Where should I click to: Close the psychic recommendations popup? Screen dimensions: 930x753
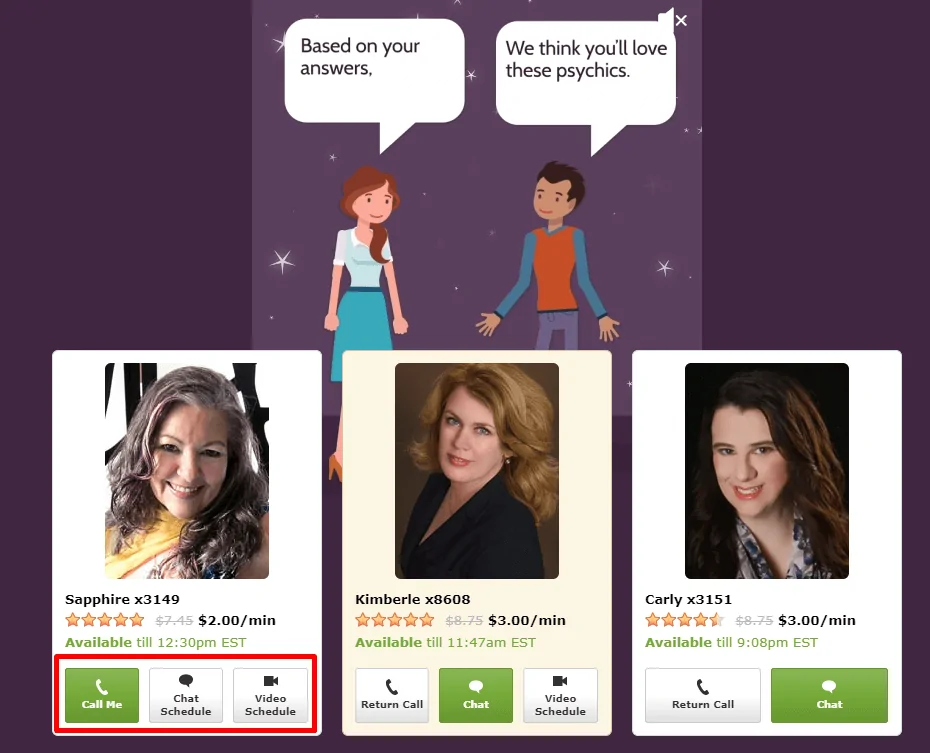point(681,21)
